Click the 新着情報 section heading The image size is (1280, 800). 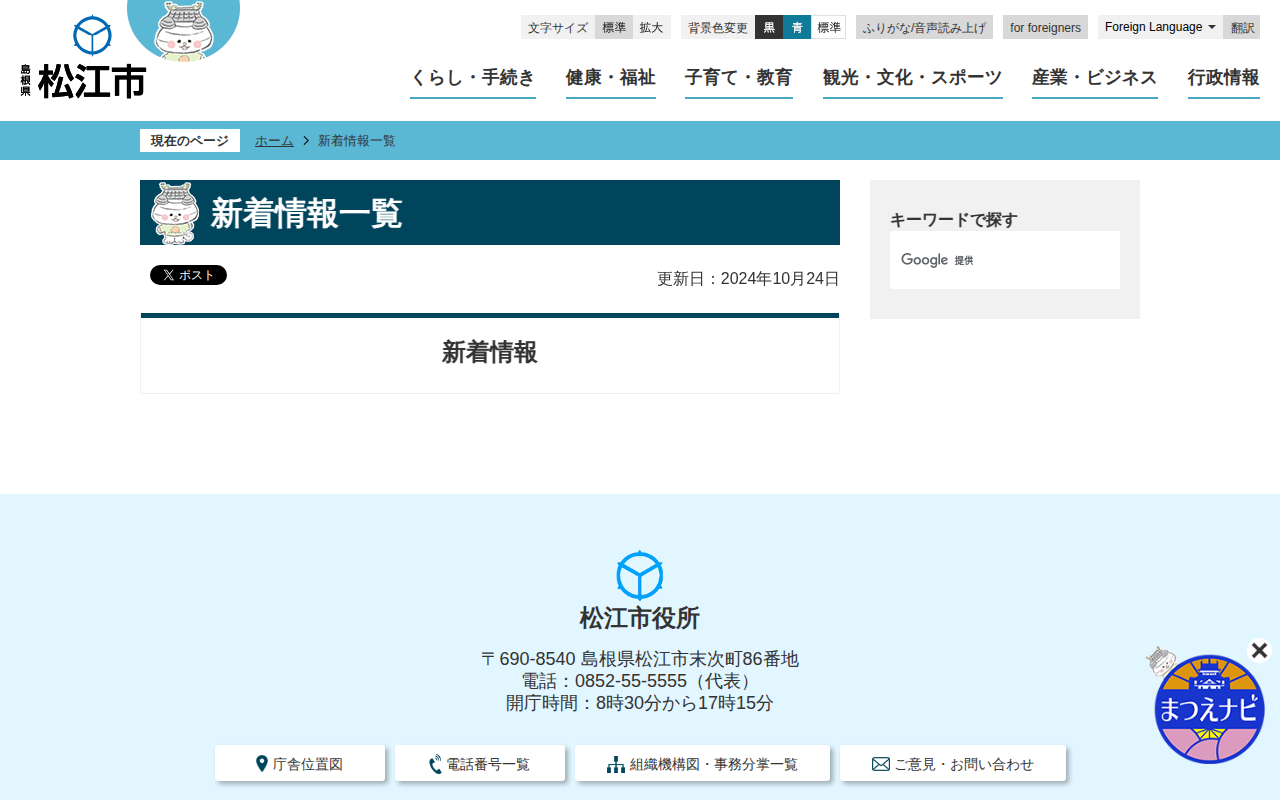490,352
